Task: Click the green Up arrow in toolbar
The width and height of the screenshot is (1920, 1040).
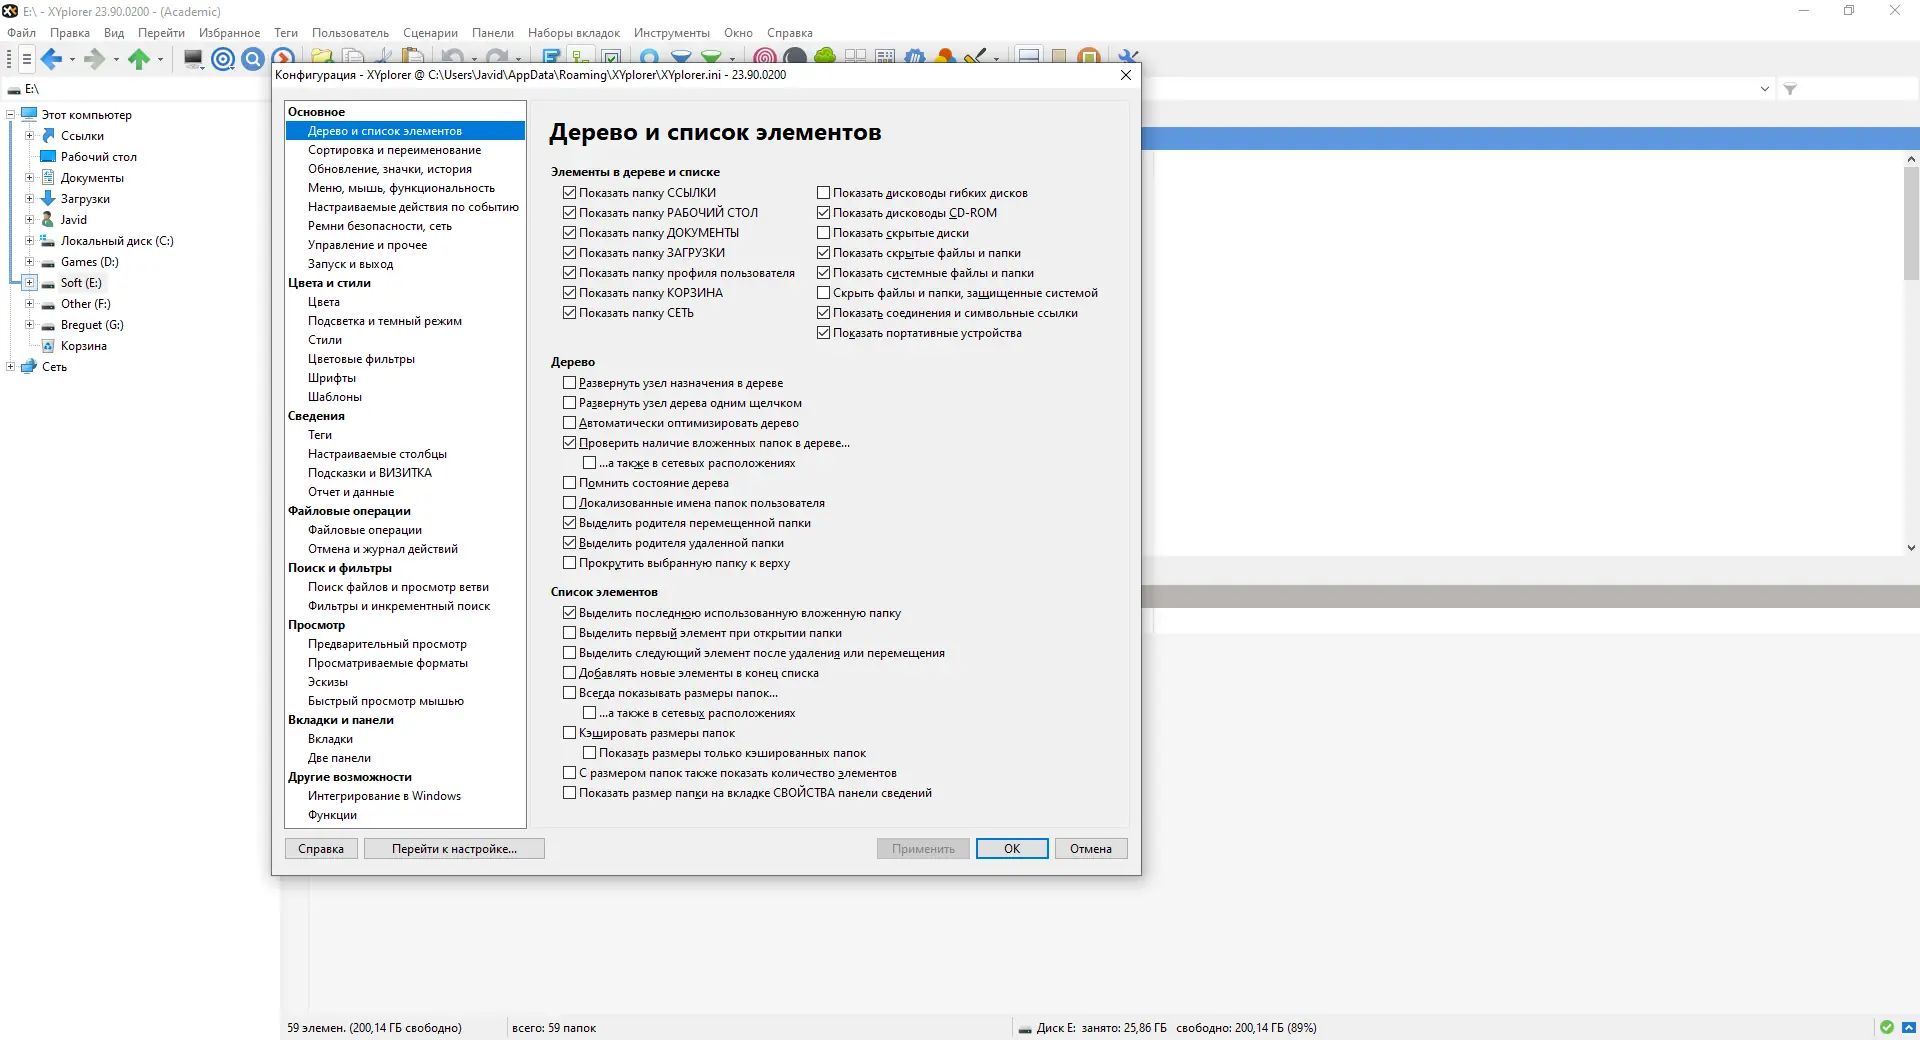Action: point(139,59)
